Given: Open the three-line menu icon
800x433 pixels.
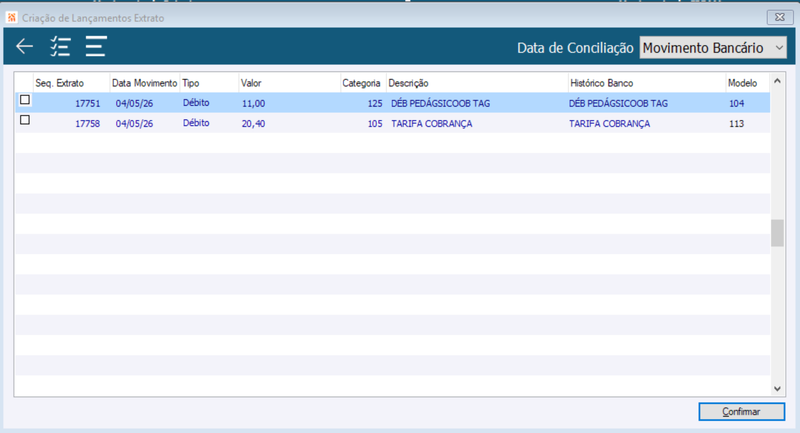Looking at the screenshot, I should 96,46.
